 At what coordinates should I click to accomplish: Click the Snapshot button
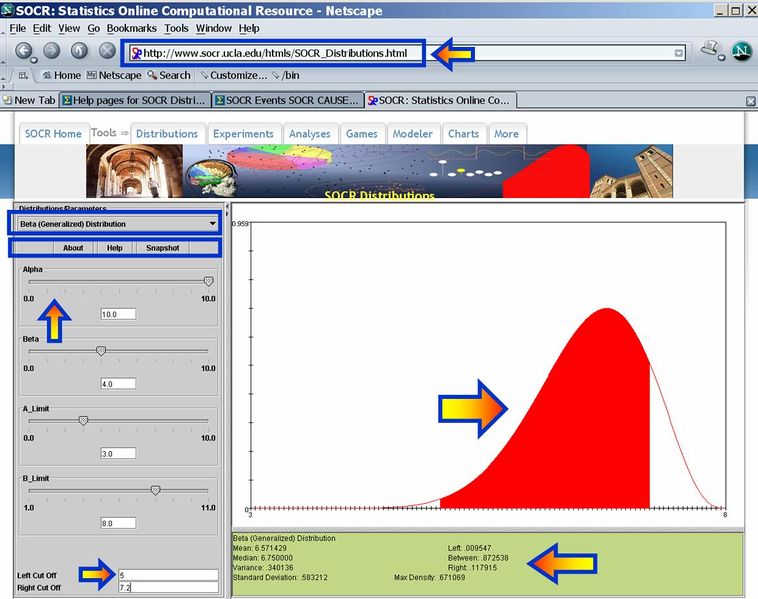(162, 248)
